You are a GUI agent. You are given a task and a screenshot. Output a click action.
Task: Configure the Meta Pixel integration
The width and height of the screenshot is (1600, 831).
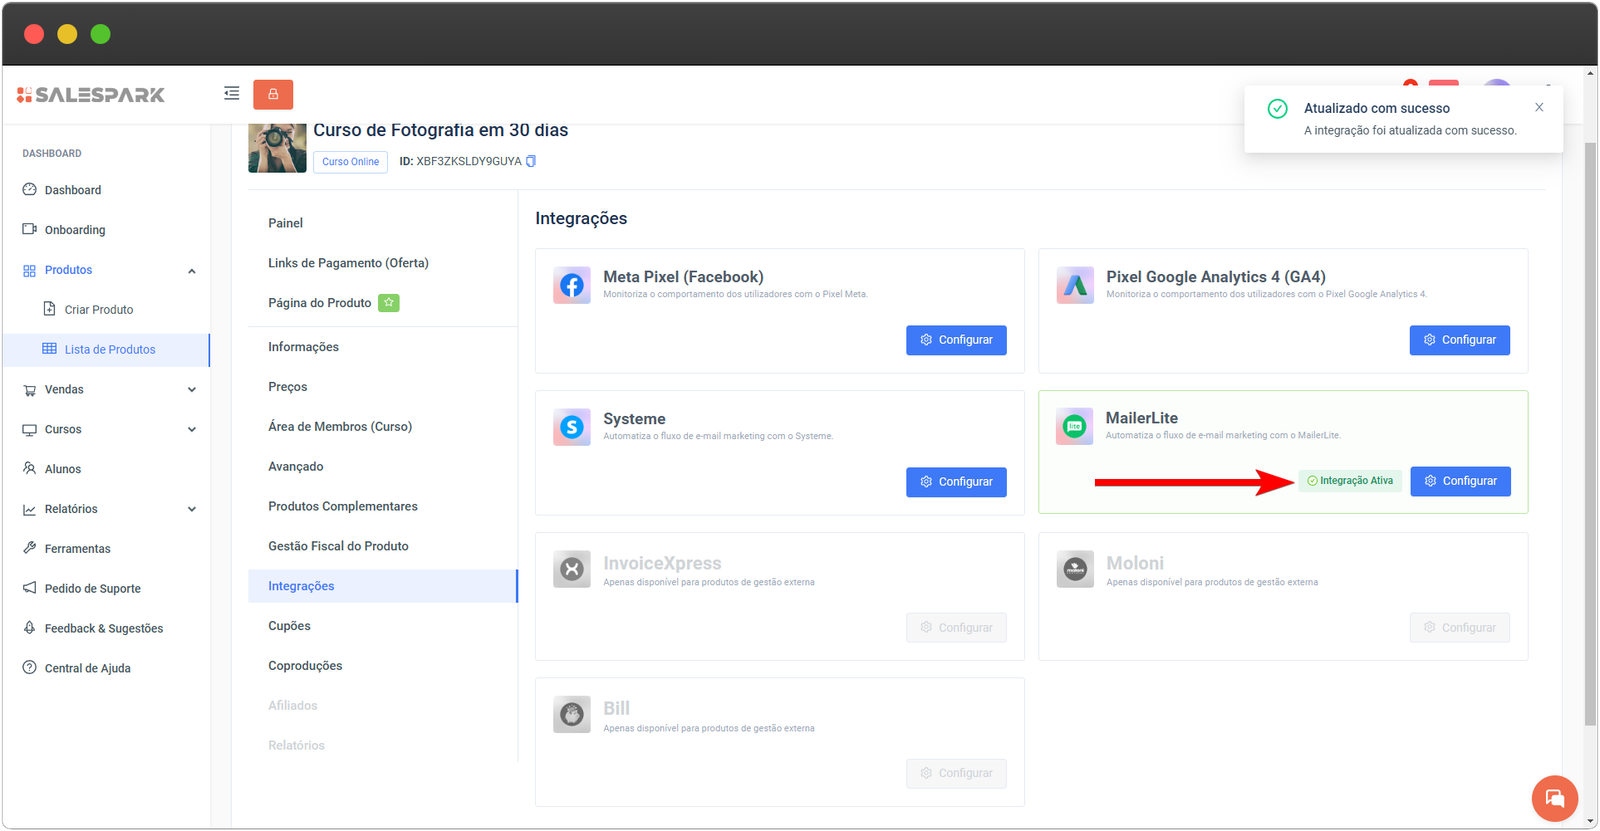tap(956, 340)
